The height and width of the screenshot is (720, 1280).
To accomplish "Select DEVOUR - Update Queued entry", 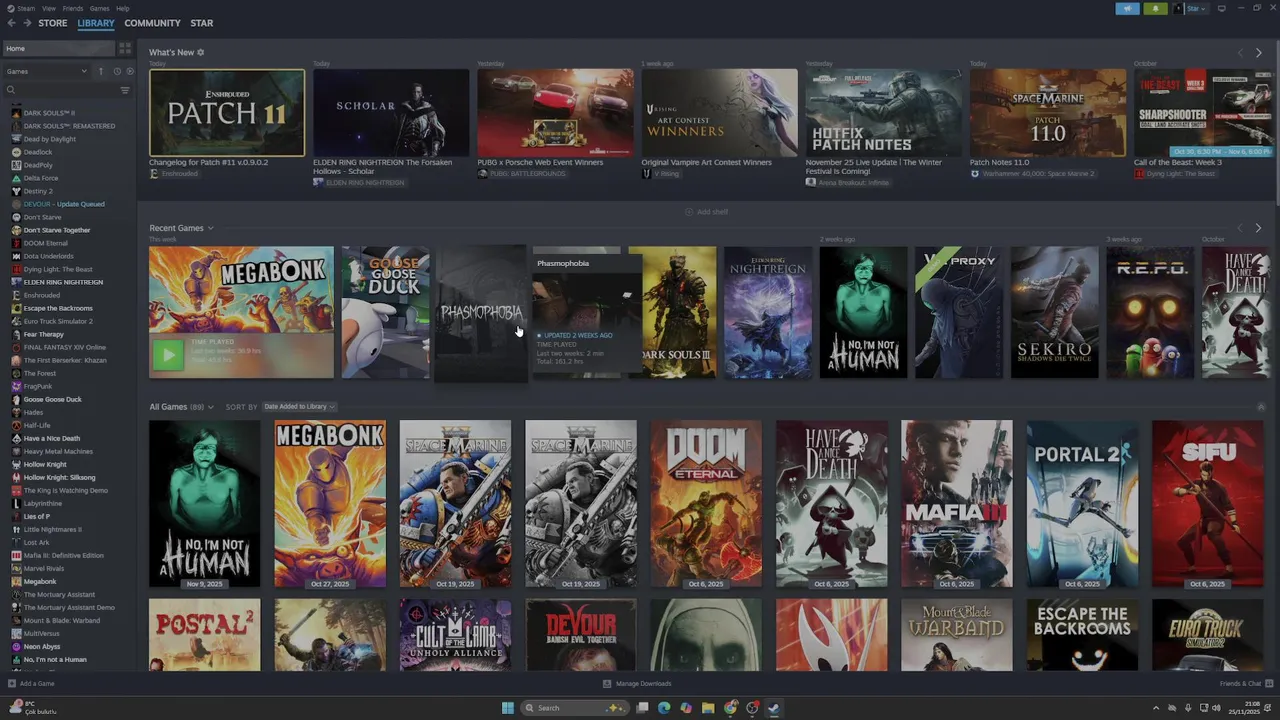I will tap(64, 204).
